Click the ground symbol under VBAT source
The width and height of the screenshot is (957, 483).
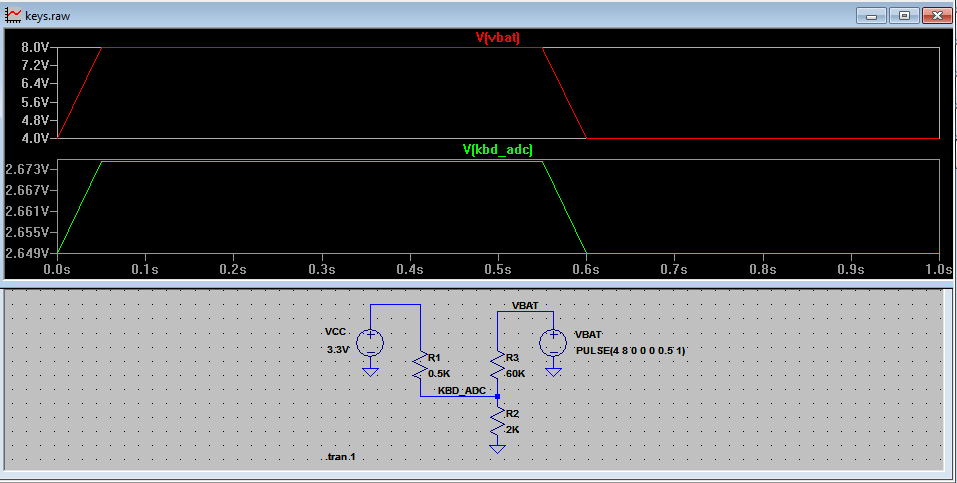(552, 371)
